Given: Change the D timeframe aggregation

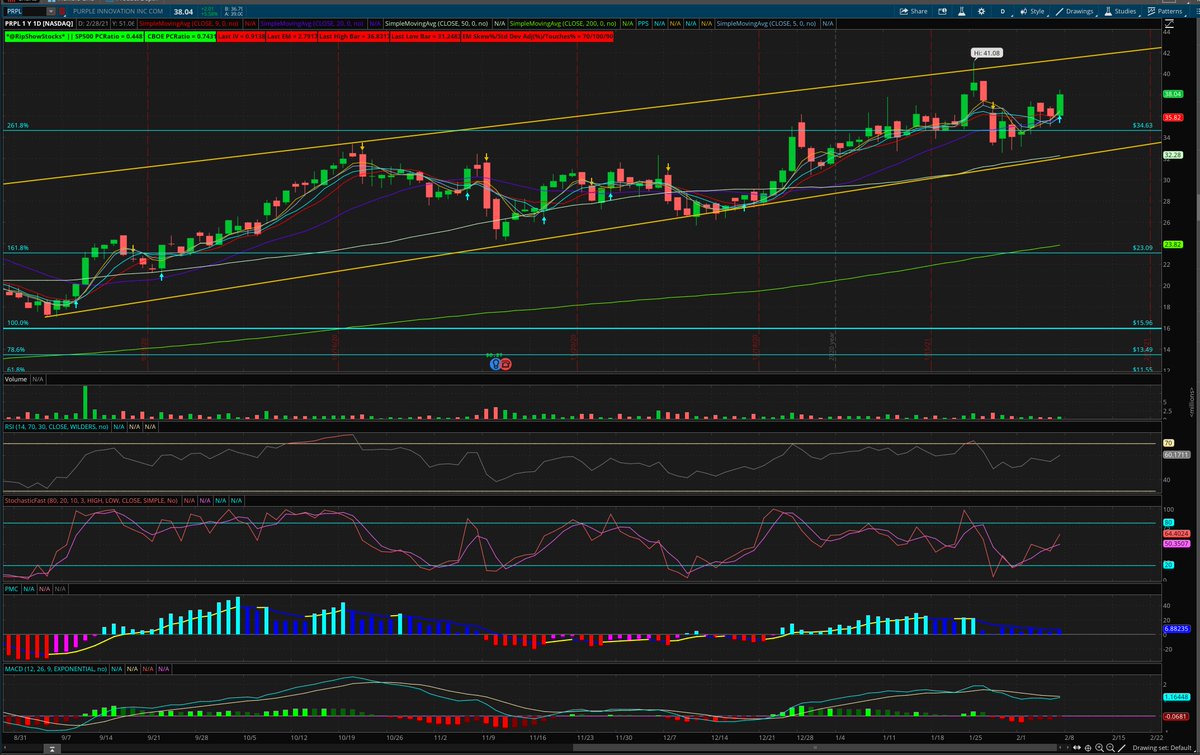Looking at the screenshot, I should coord(1003,11).
